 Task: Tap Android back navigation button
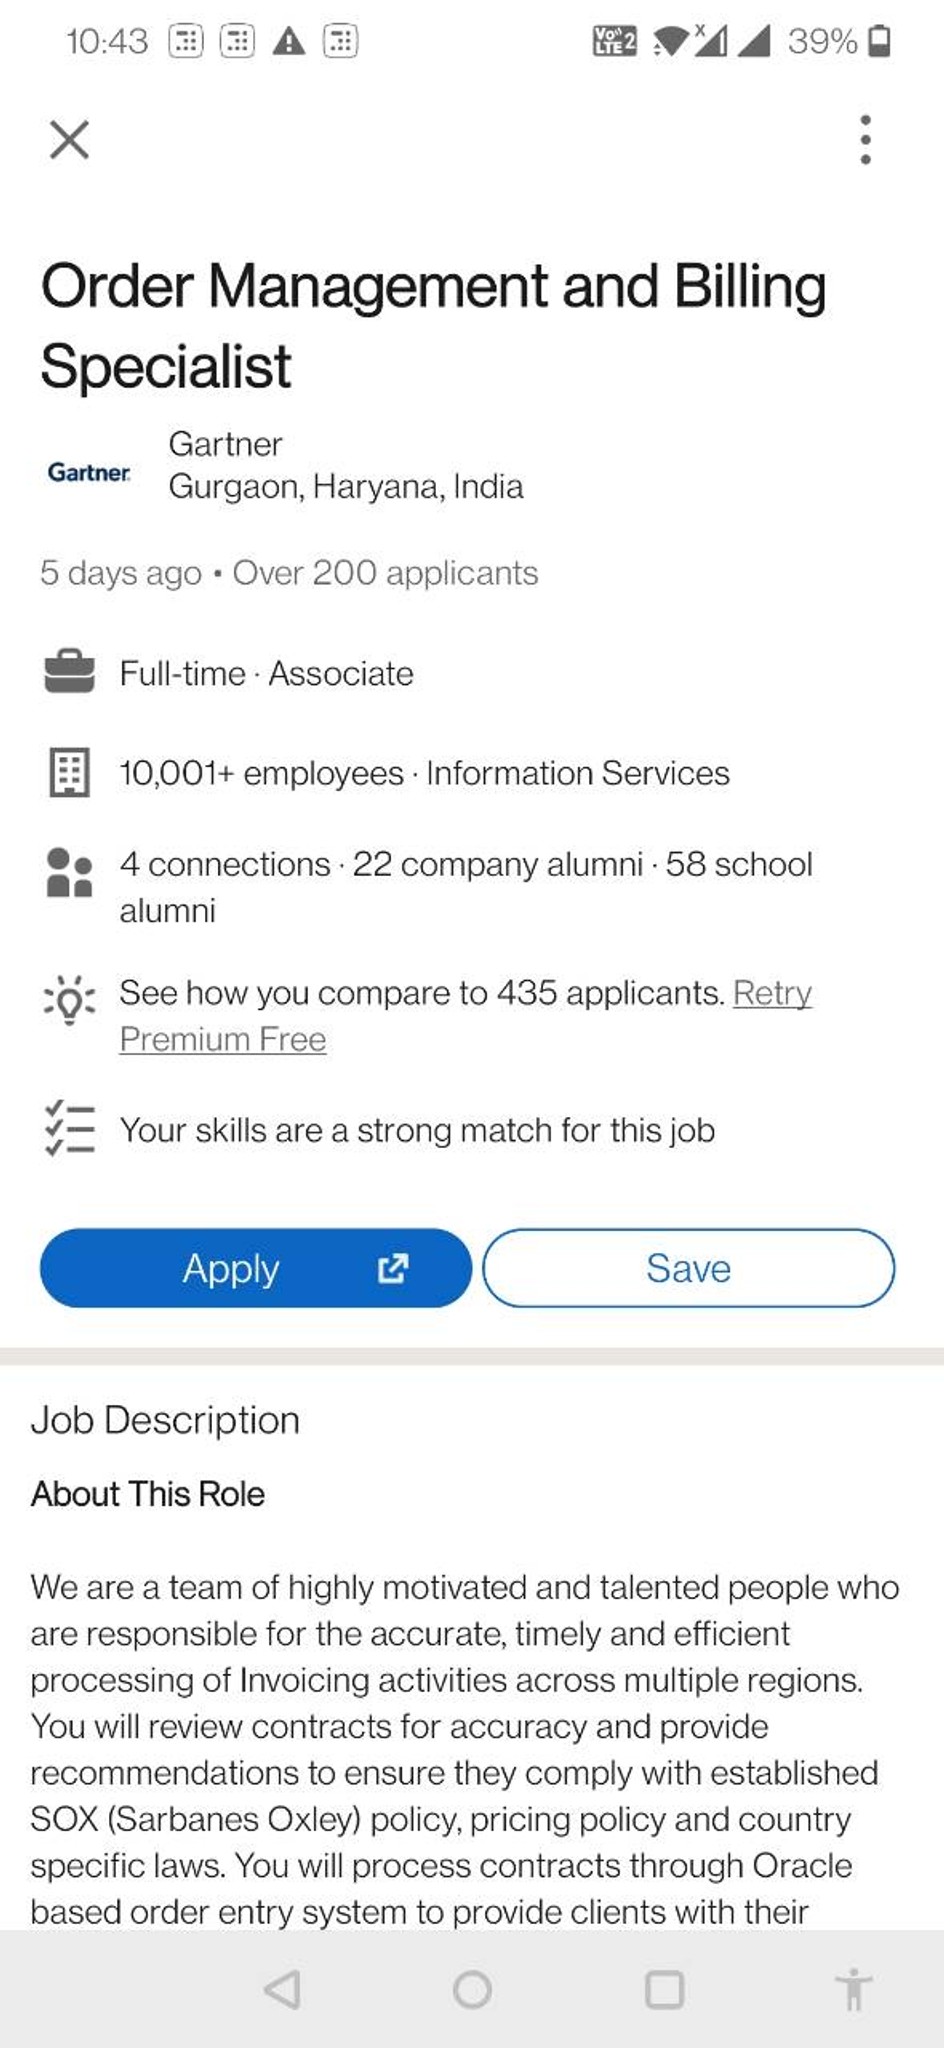282,1989
